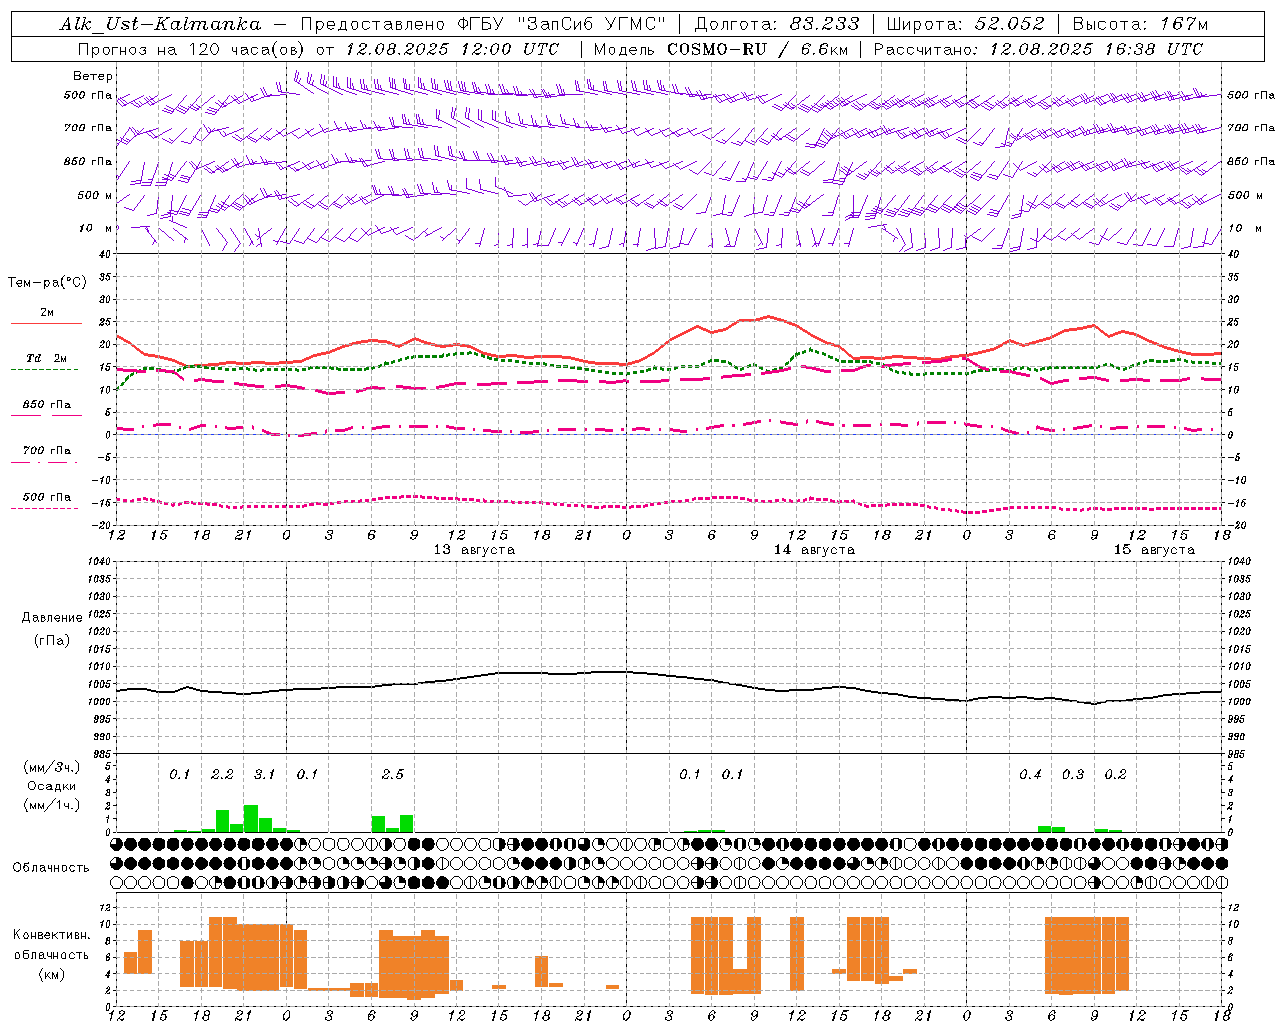The image size is (1280, 1024).
Task: Click the Высота: 167м value
Action: coord(1140,24)
